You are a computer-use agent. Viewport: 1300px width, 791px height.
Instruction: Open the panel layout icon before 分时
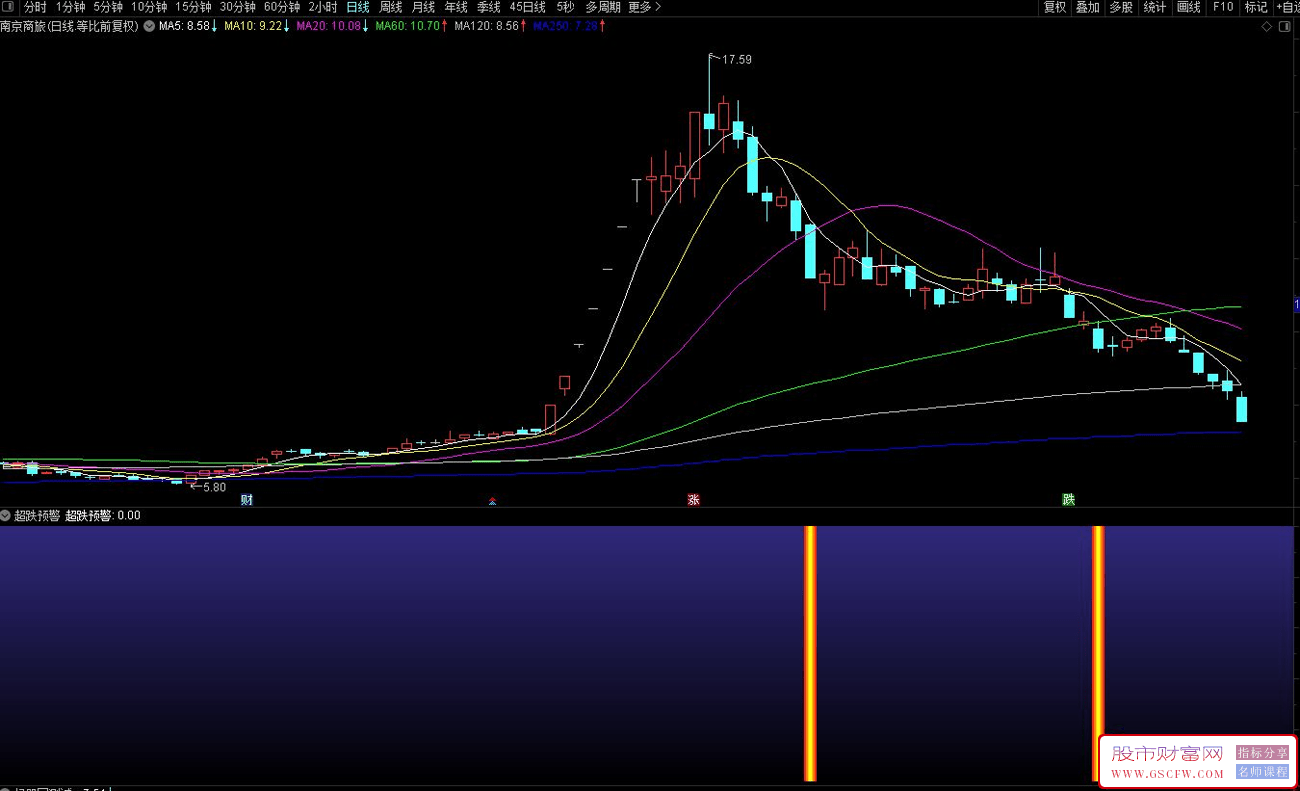coord(10,7)
